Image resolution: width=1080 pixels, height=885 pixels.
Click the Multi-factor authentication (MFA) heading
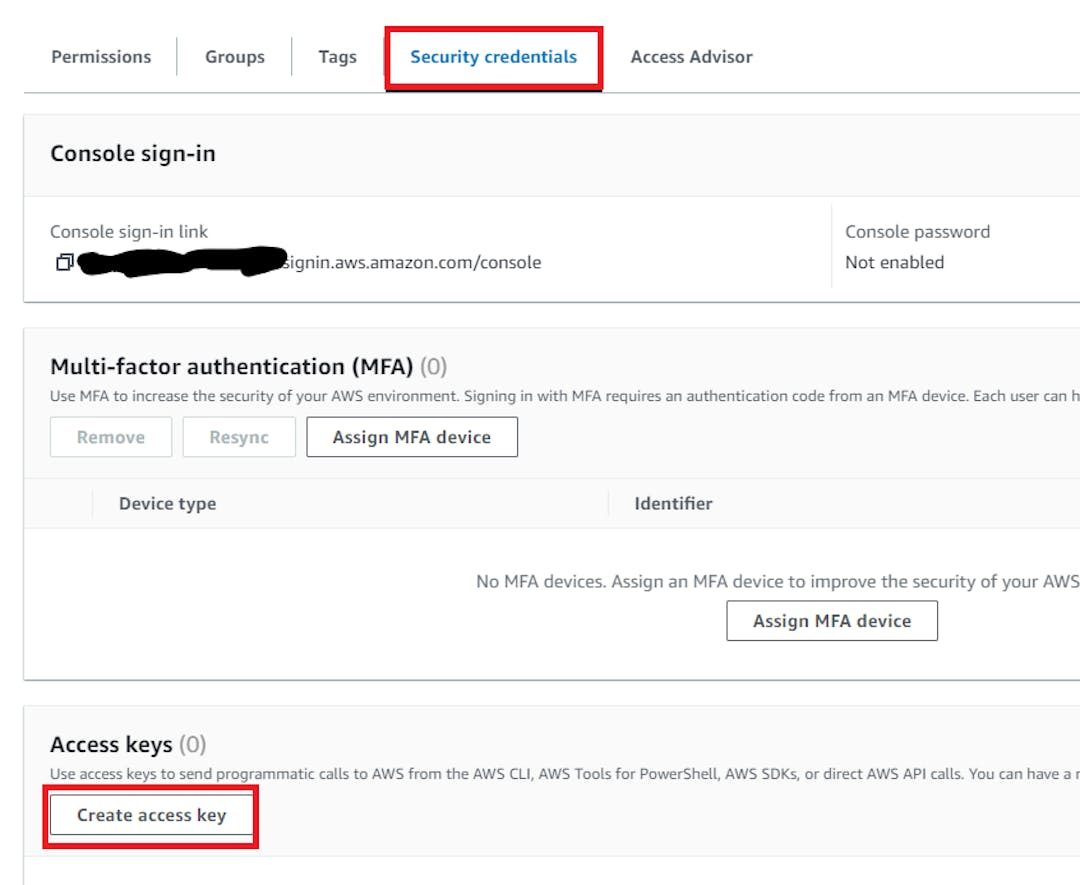point(232,367)
